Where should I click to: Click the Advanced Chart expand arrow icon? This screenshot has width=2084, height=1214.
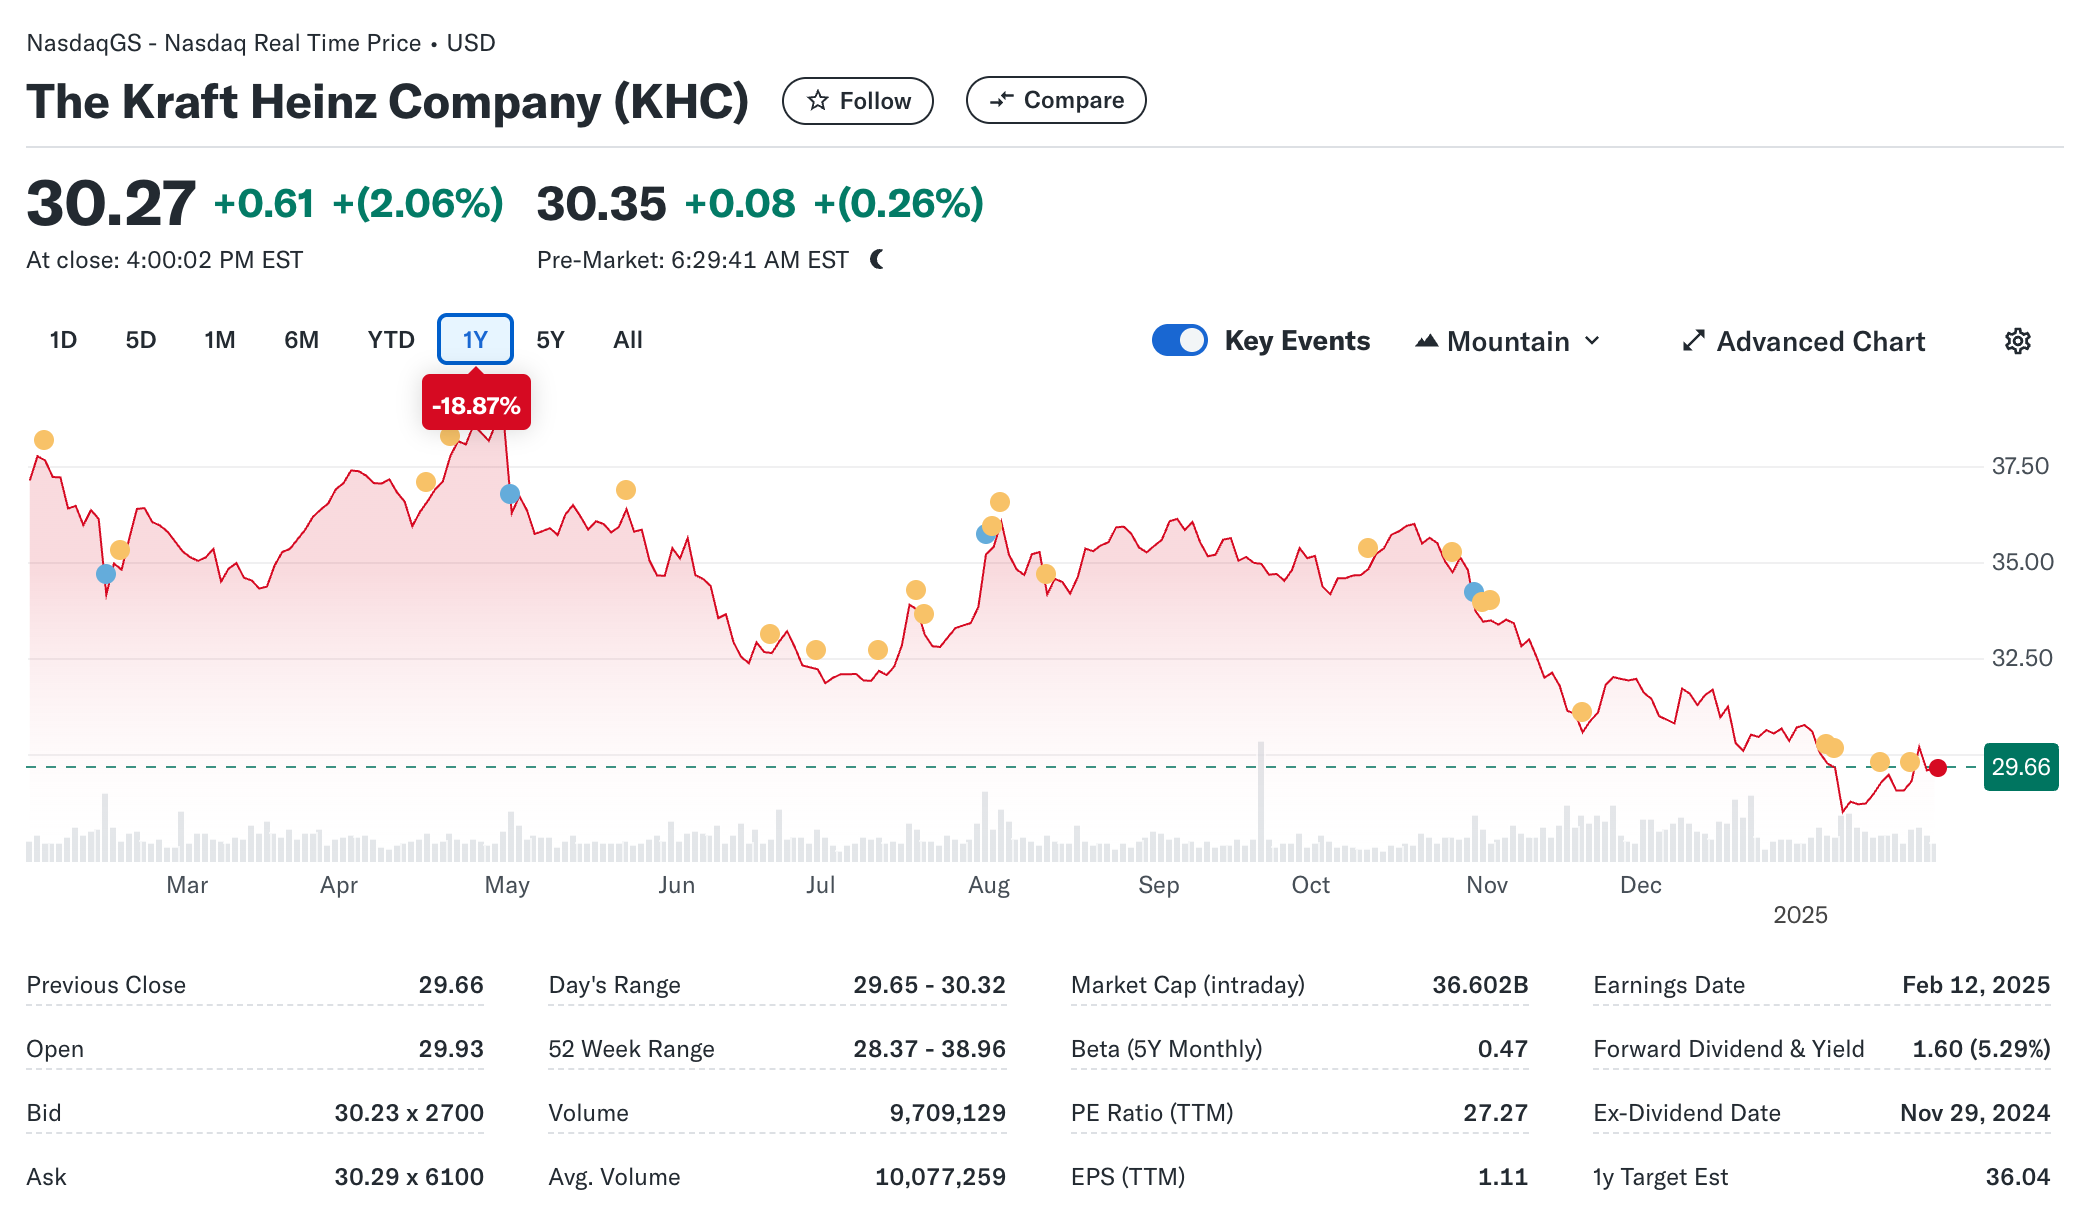click(x=1692, y=341)
